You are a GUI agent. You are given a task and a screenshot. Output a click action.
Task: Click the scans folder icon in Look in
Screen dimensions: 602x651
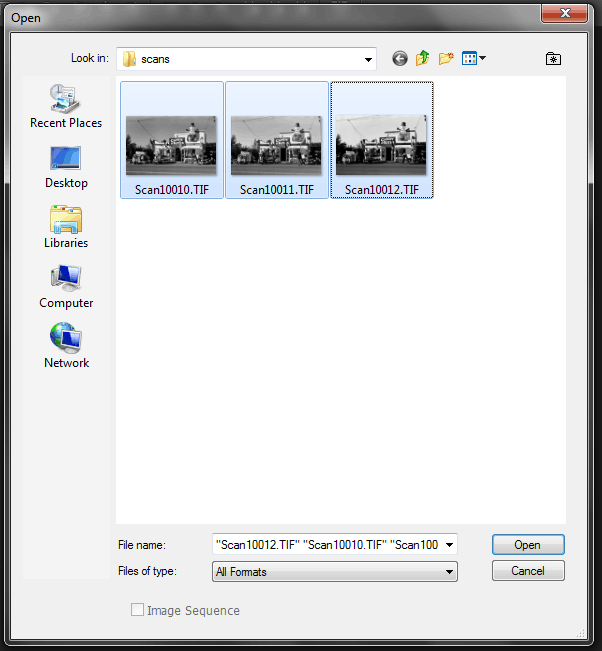pyautogui.click(x=129, y=59)
